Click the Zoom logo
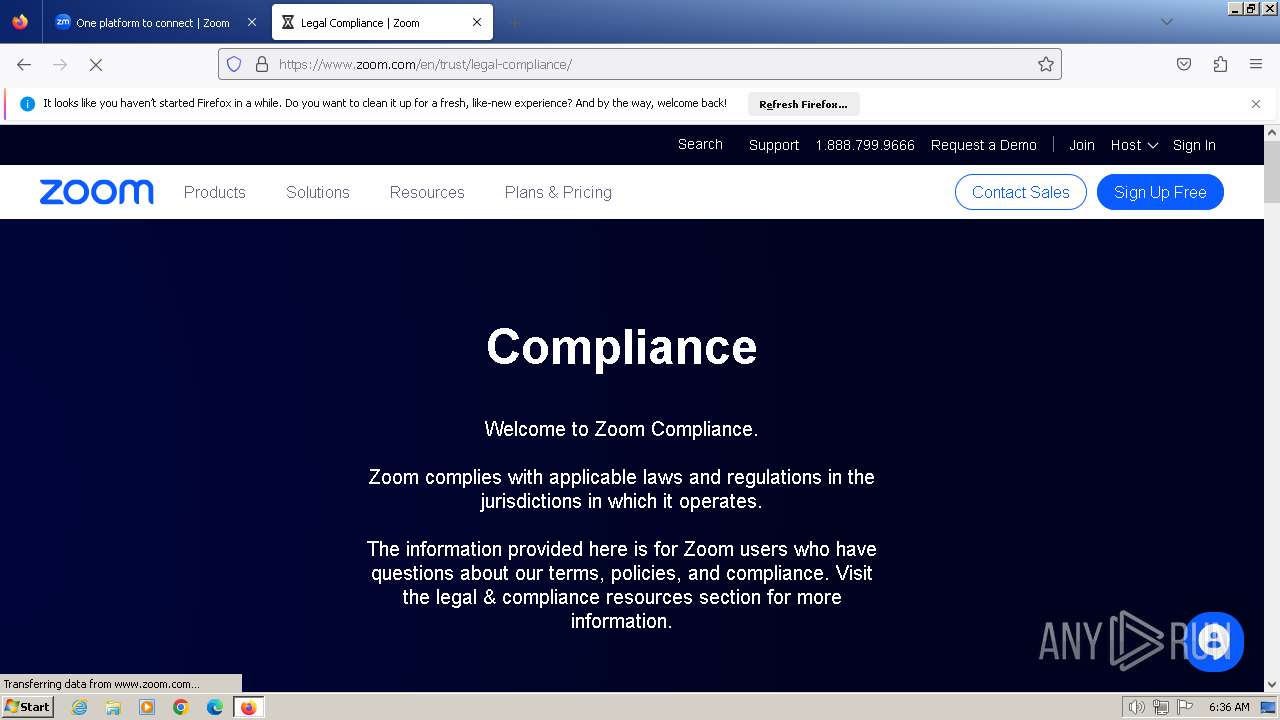This screenshot has width=1280, height=720. (x=97, y=192)
